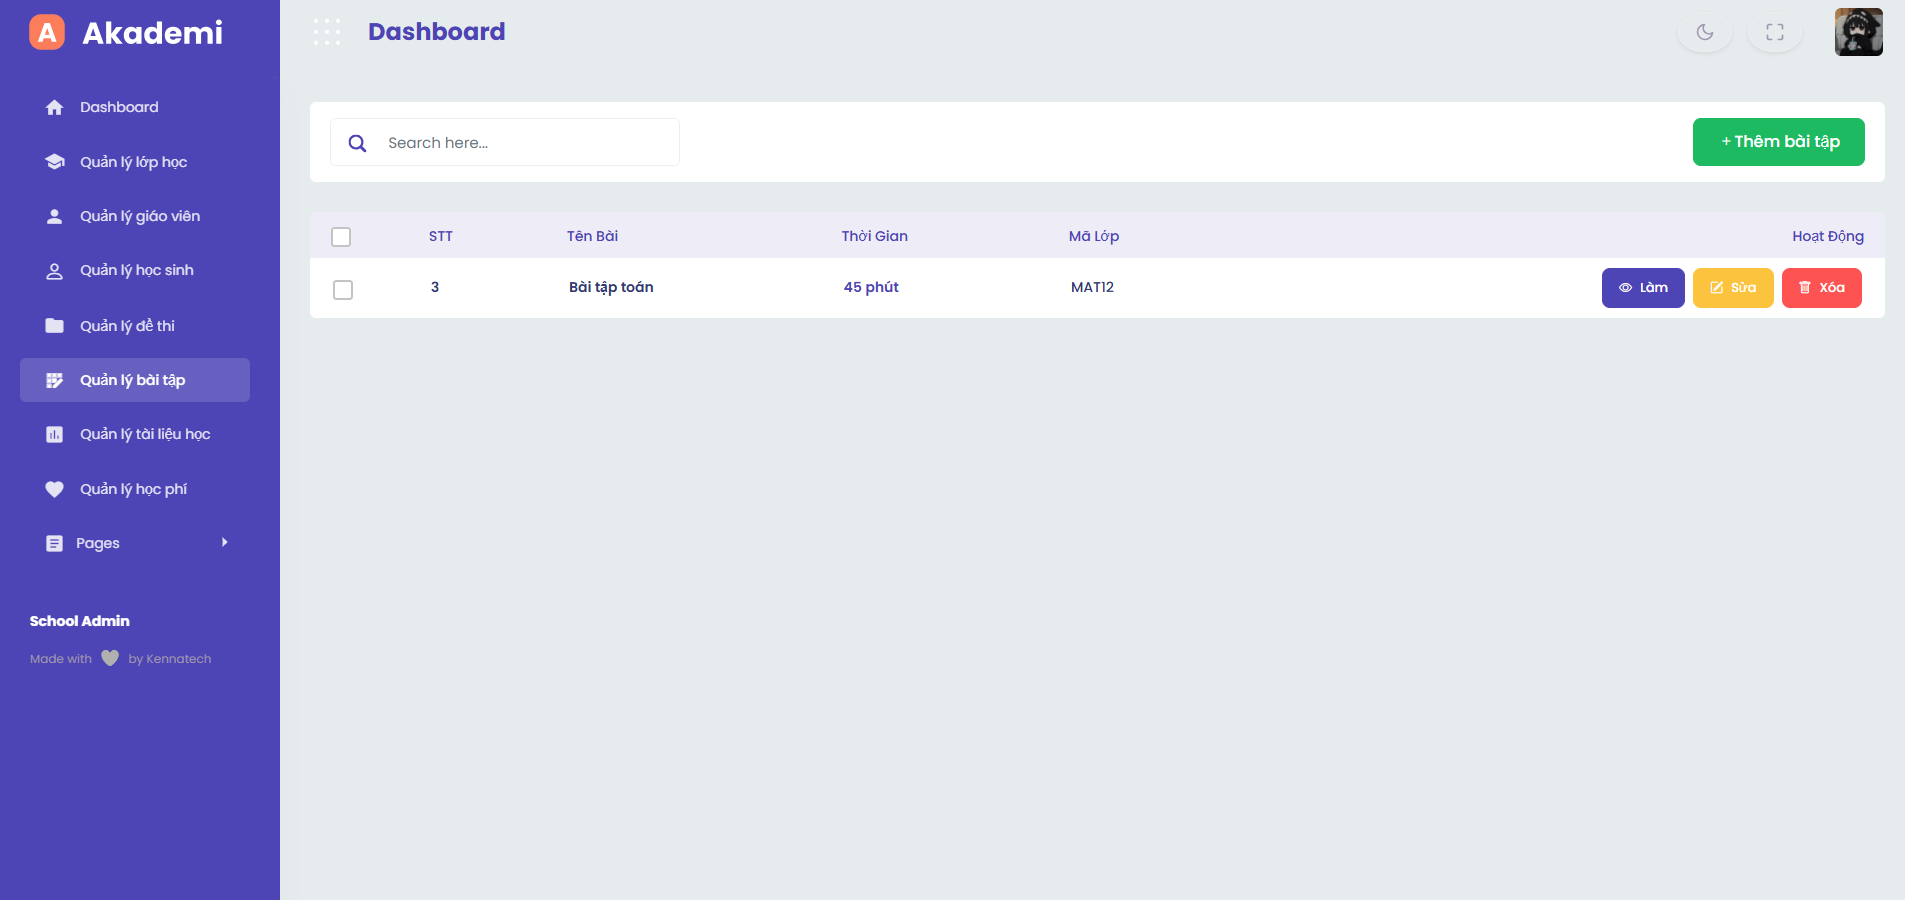The image size is (1905, 900).
Task: Check the select-all header checkbox
Action: click(x=341, y=237)
